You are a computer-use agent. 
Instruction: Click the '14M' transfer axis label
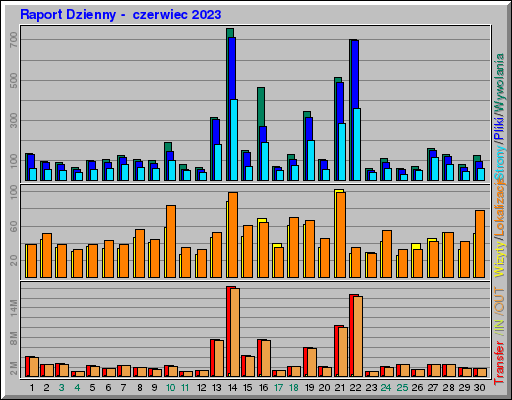(14, 308)
